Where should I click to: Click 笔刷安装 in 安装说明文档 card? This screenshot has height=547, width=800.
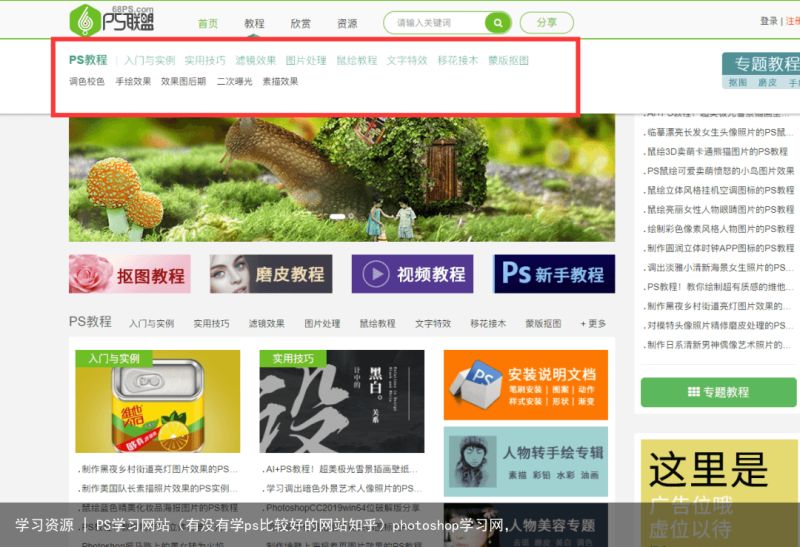coord(525,390)
